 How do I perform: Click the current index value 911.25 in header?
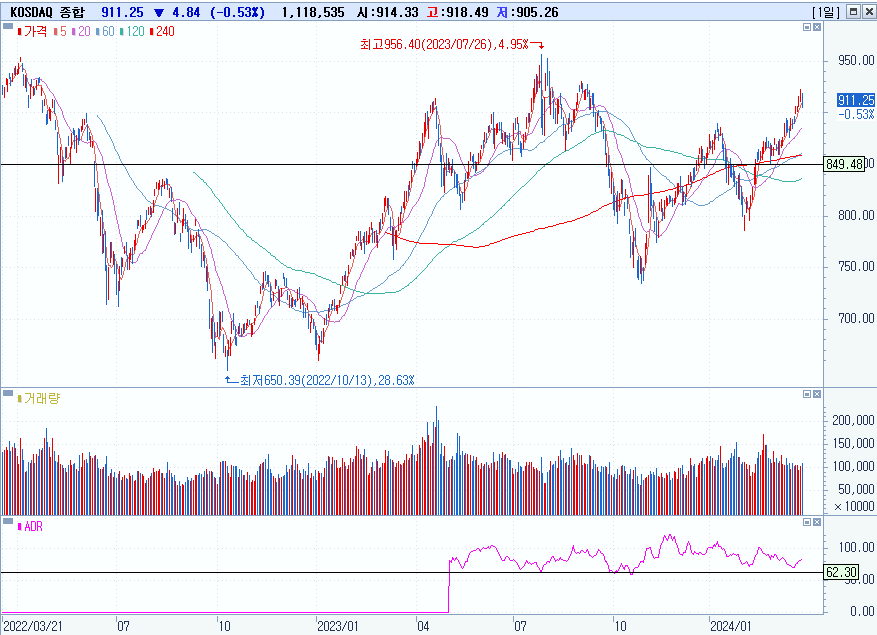[122, 12]
